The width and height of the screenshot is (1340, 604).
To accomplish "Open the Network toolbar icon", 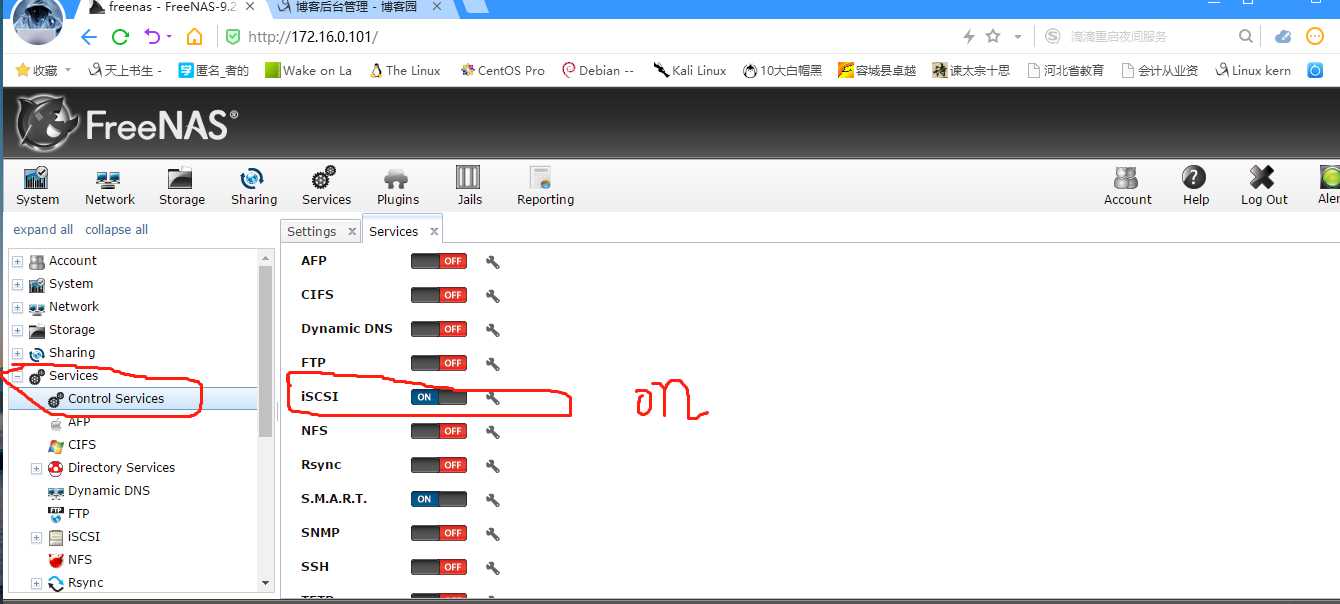I will click(109, 186).
